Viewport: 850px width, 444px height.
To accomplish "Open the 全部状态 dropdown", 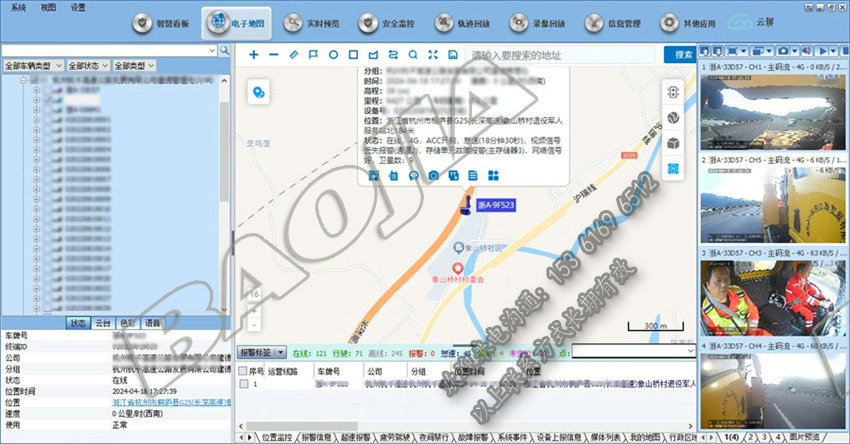I will coord(87,65).
